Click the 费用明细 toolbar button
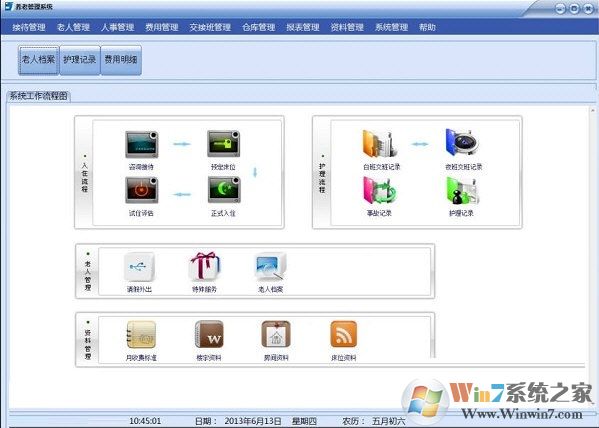 coord(121,60)
